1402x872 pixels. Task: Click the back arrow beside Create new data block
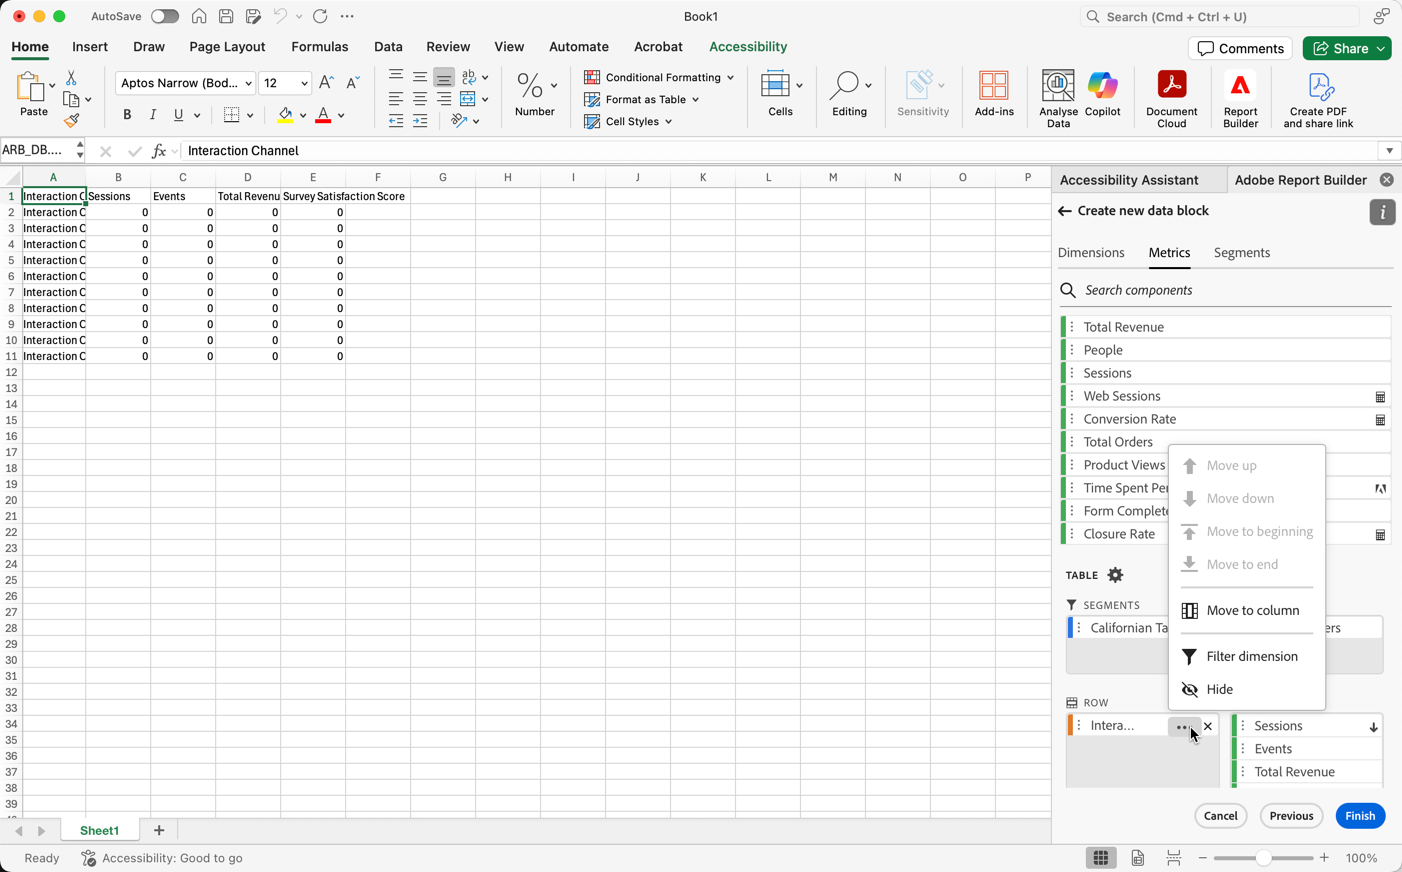pos(1064,211)
